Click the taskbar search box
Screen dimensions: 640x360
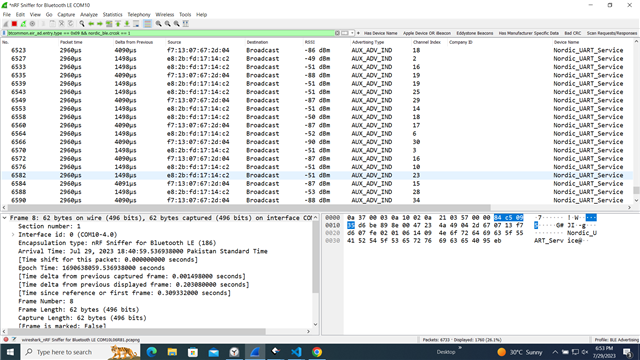coord(80,352)
